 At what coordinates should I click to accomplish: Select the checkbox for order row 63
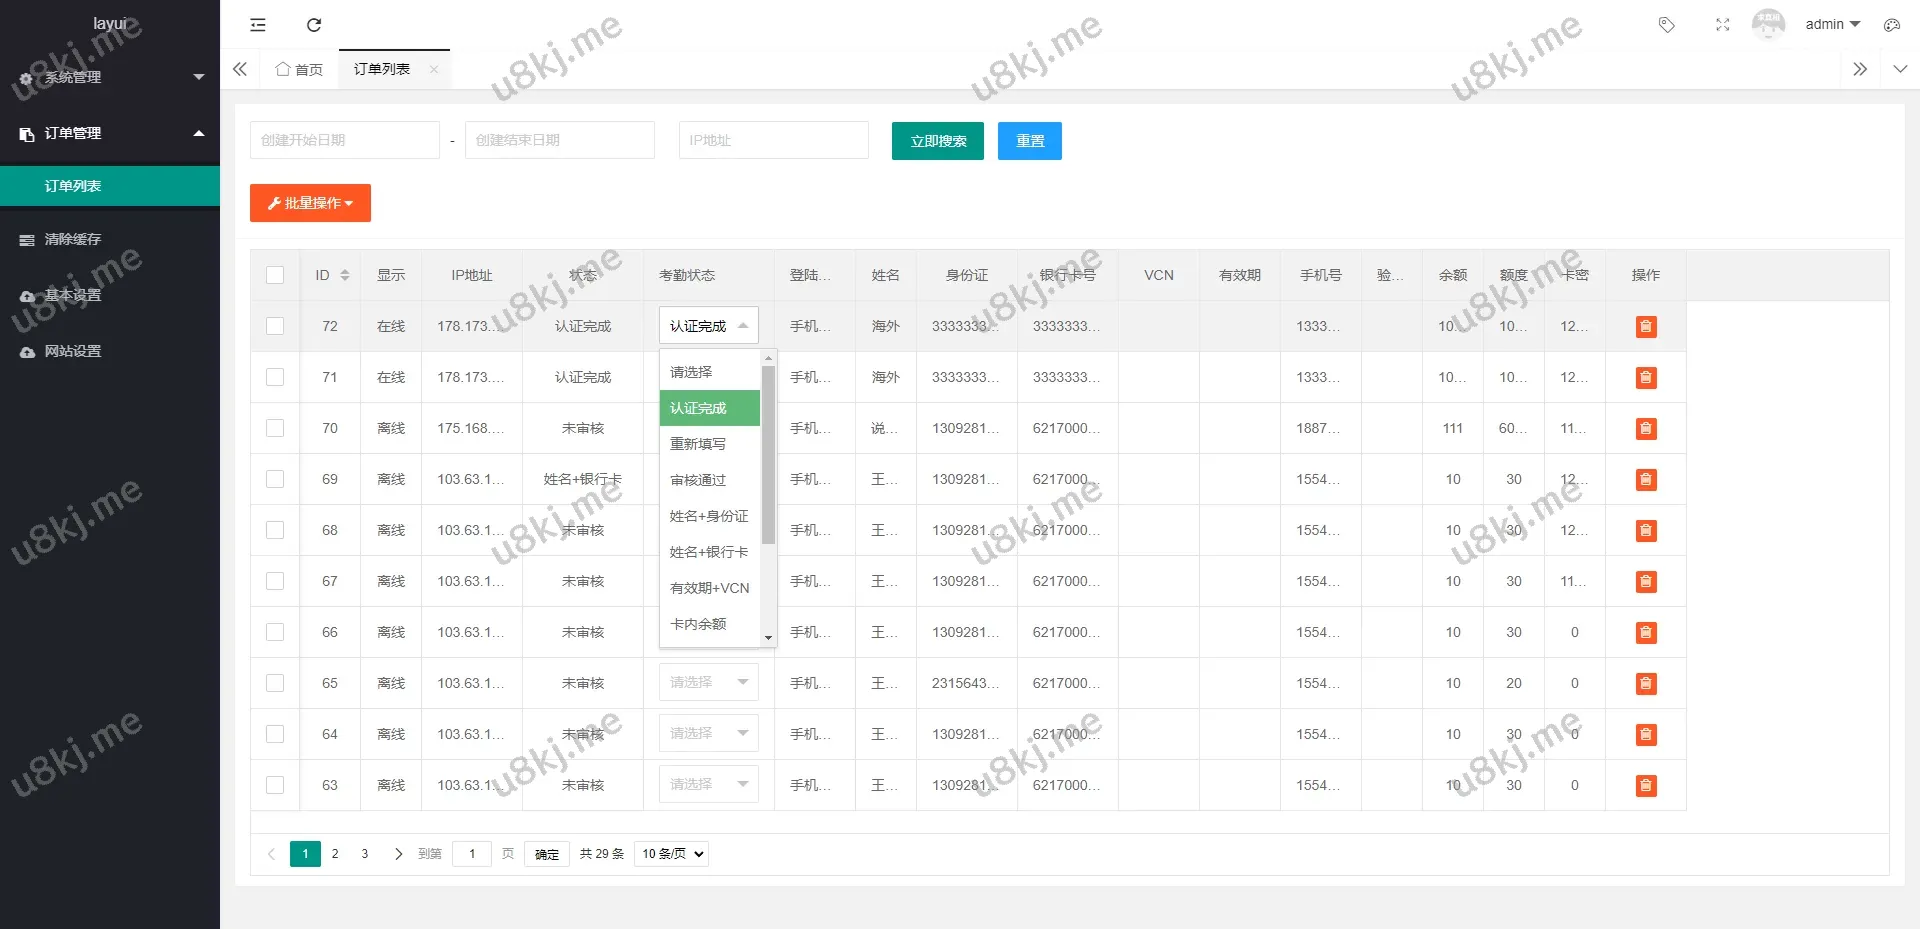point(275,785)
